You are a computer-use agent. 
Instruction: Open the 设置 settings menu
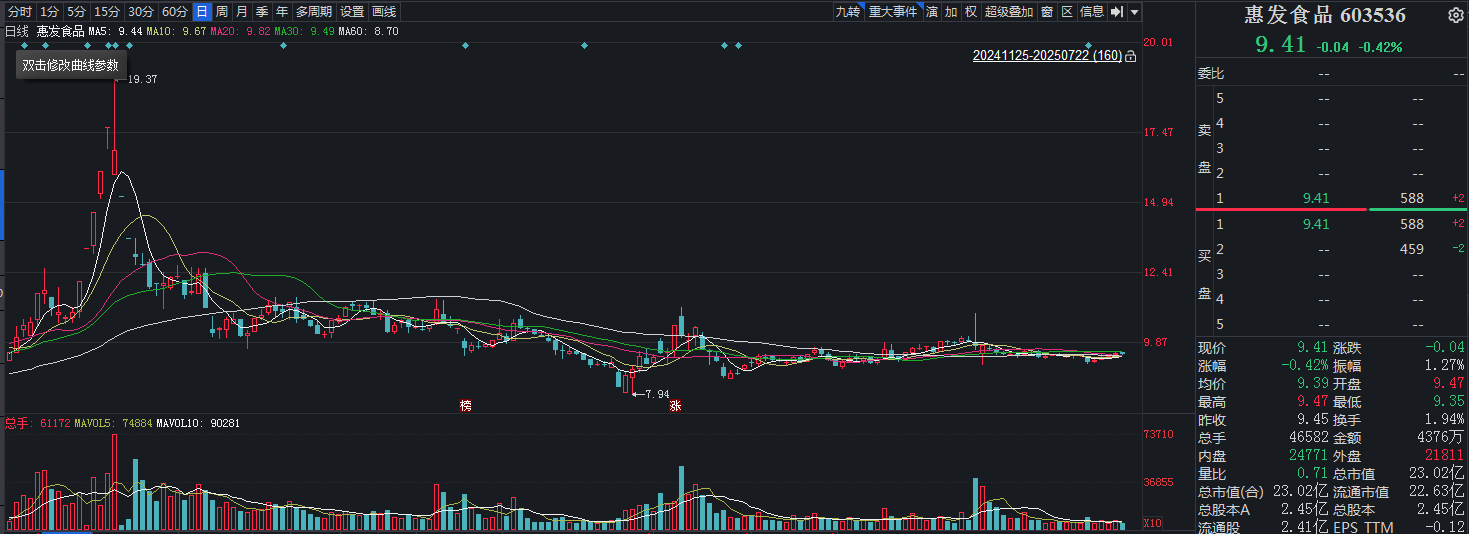pyautogui.click(x=351, y=12)
